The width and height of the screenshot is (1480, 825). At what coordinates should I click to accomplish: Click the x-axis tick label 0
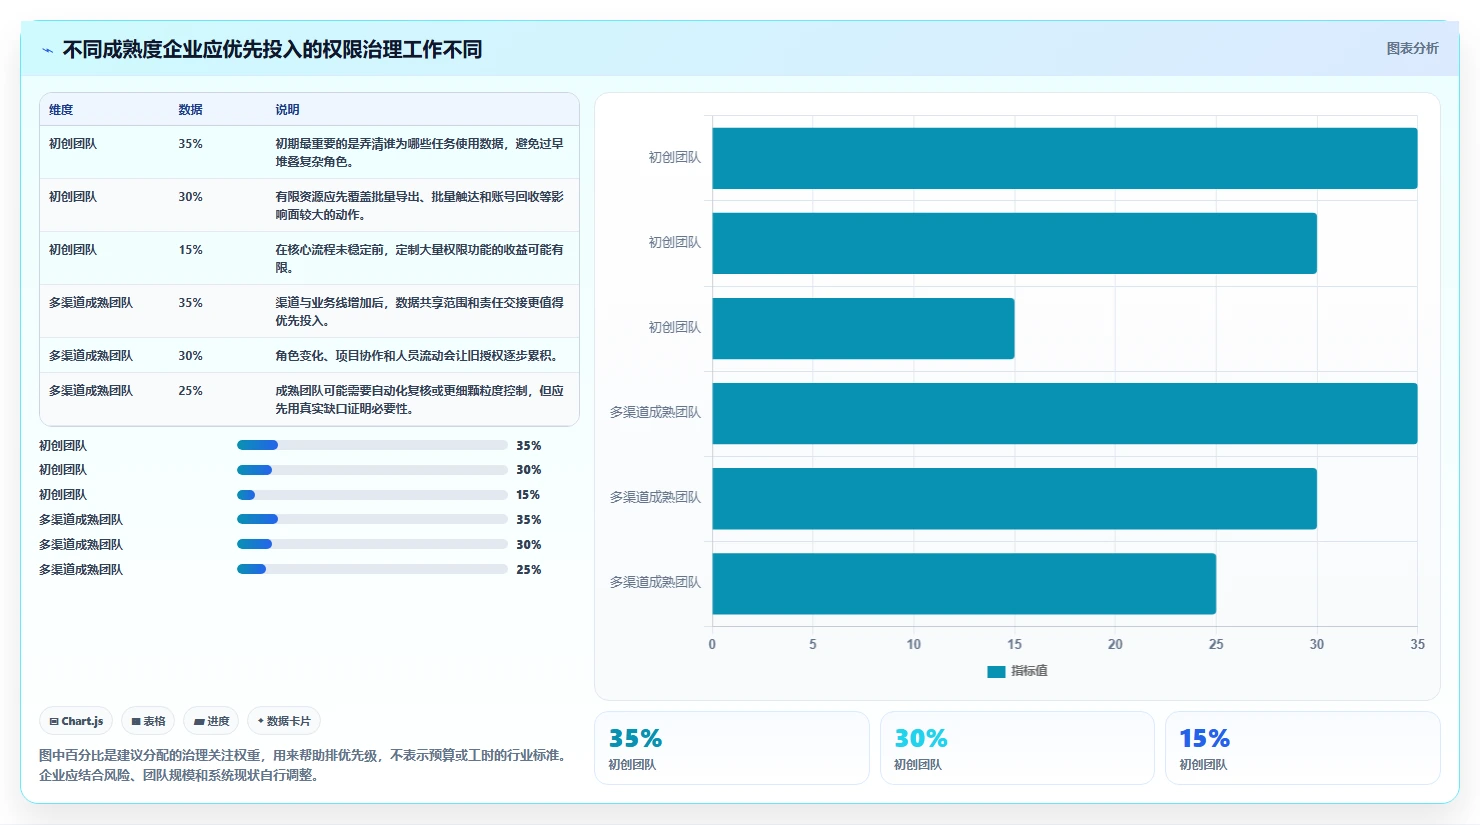coord(712,644)
